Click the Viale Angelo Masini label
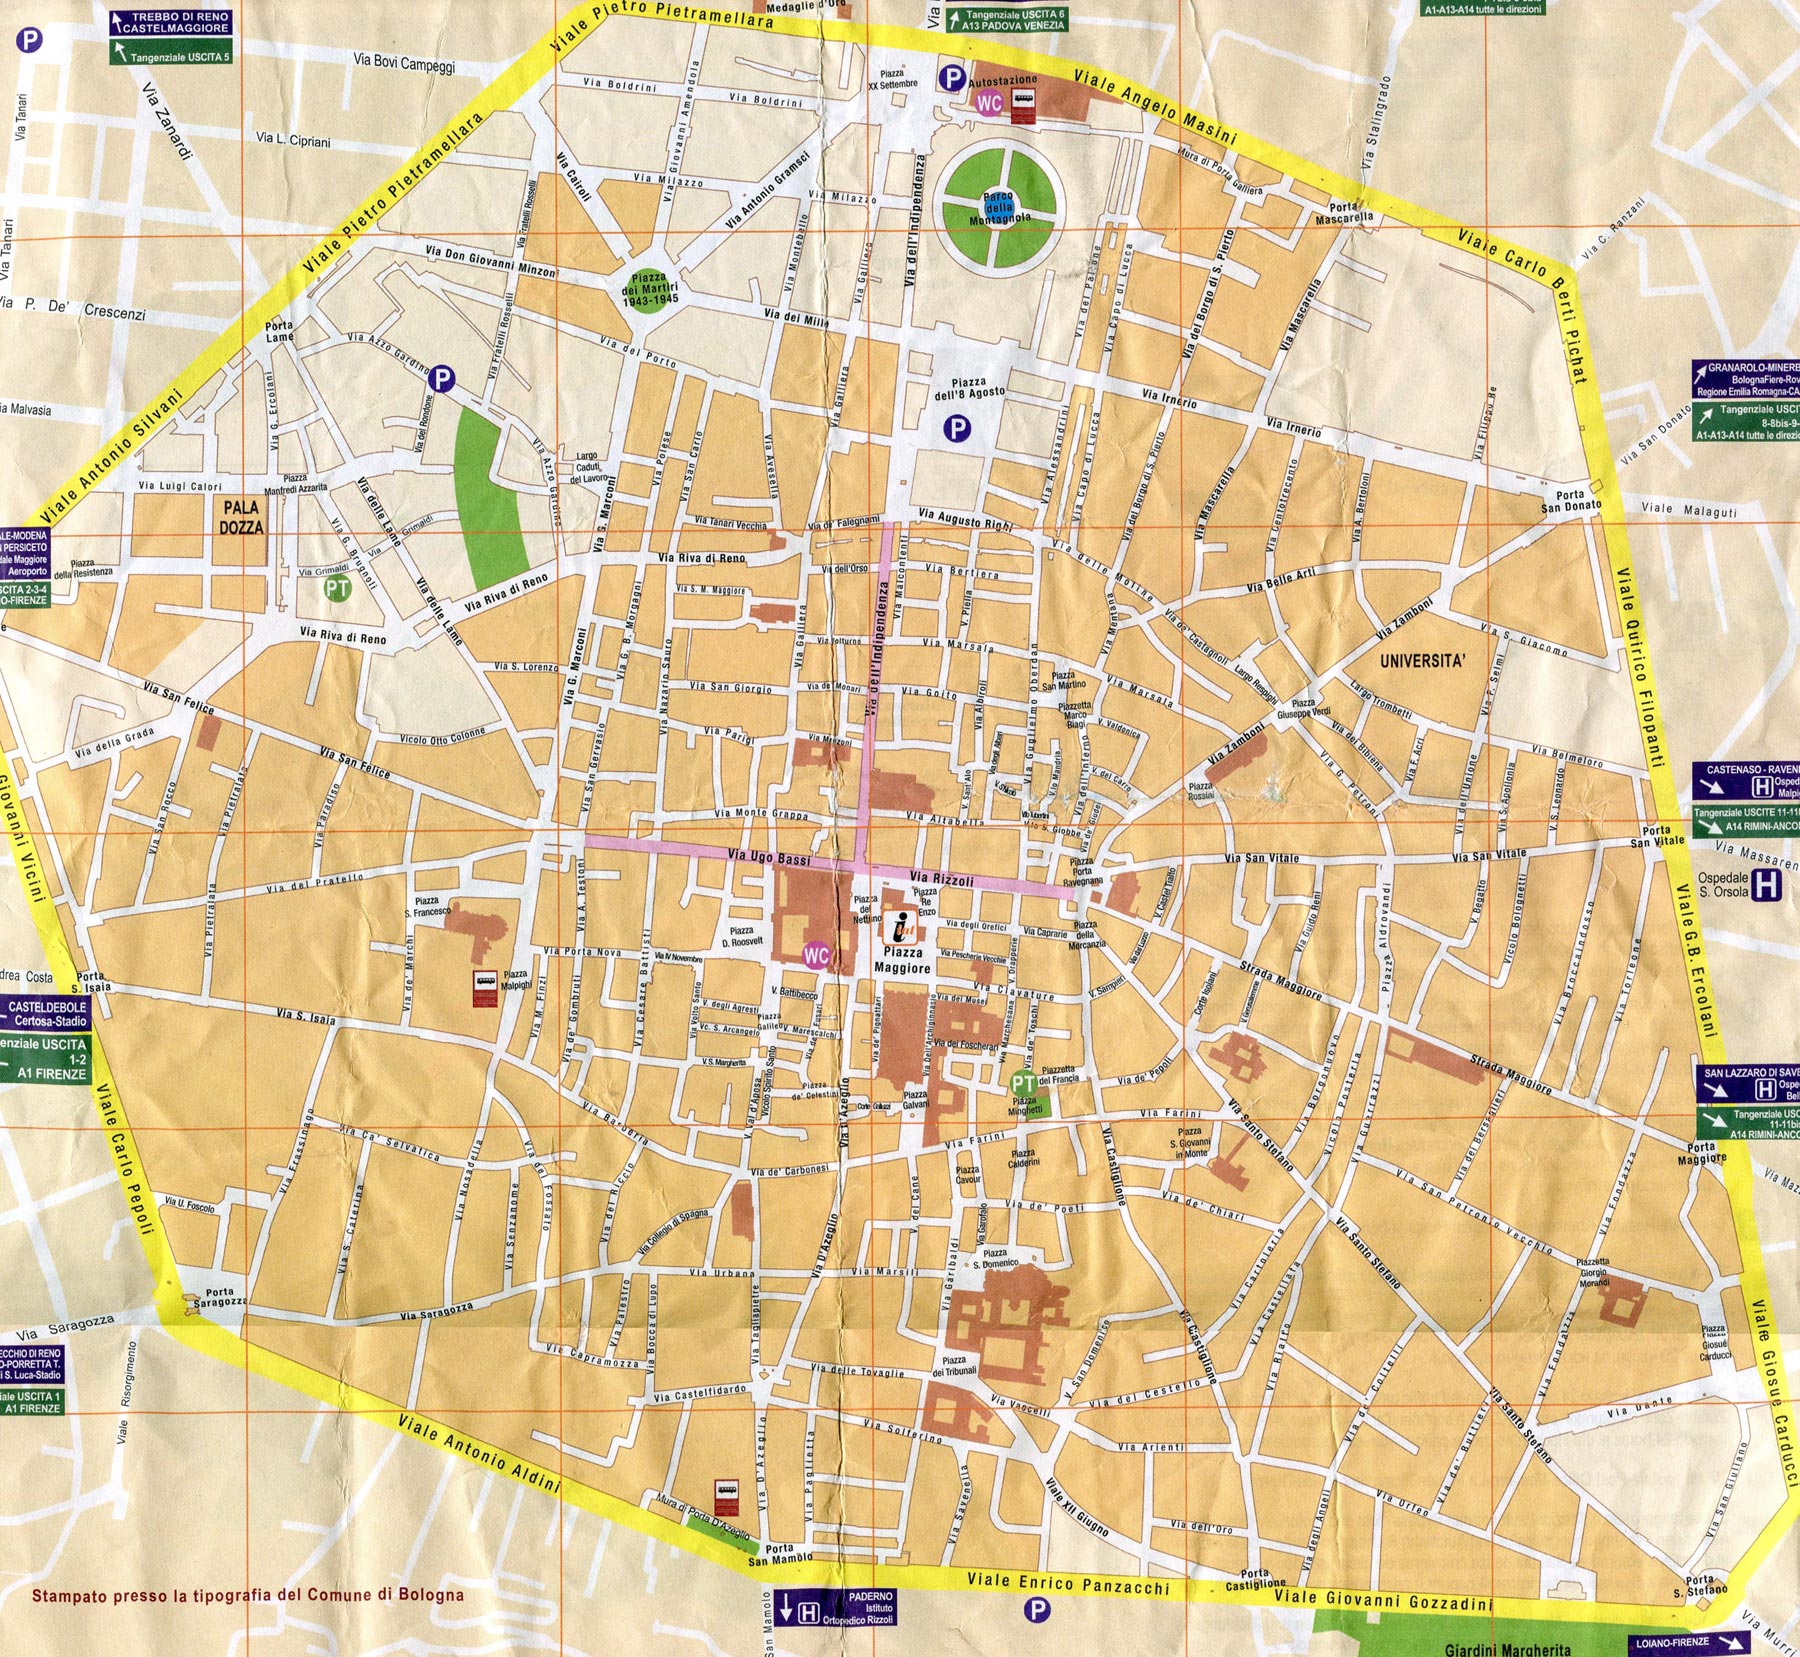This screenshot has width=1800, height=1657. pos(1155,107)
